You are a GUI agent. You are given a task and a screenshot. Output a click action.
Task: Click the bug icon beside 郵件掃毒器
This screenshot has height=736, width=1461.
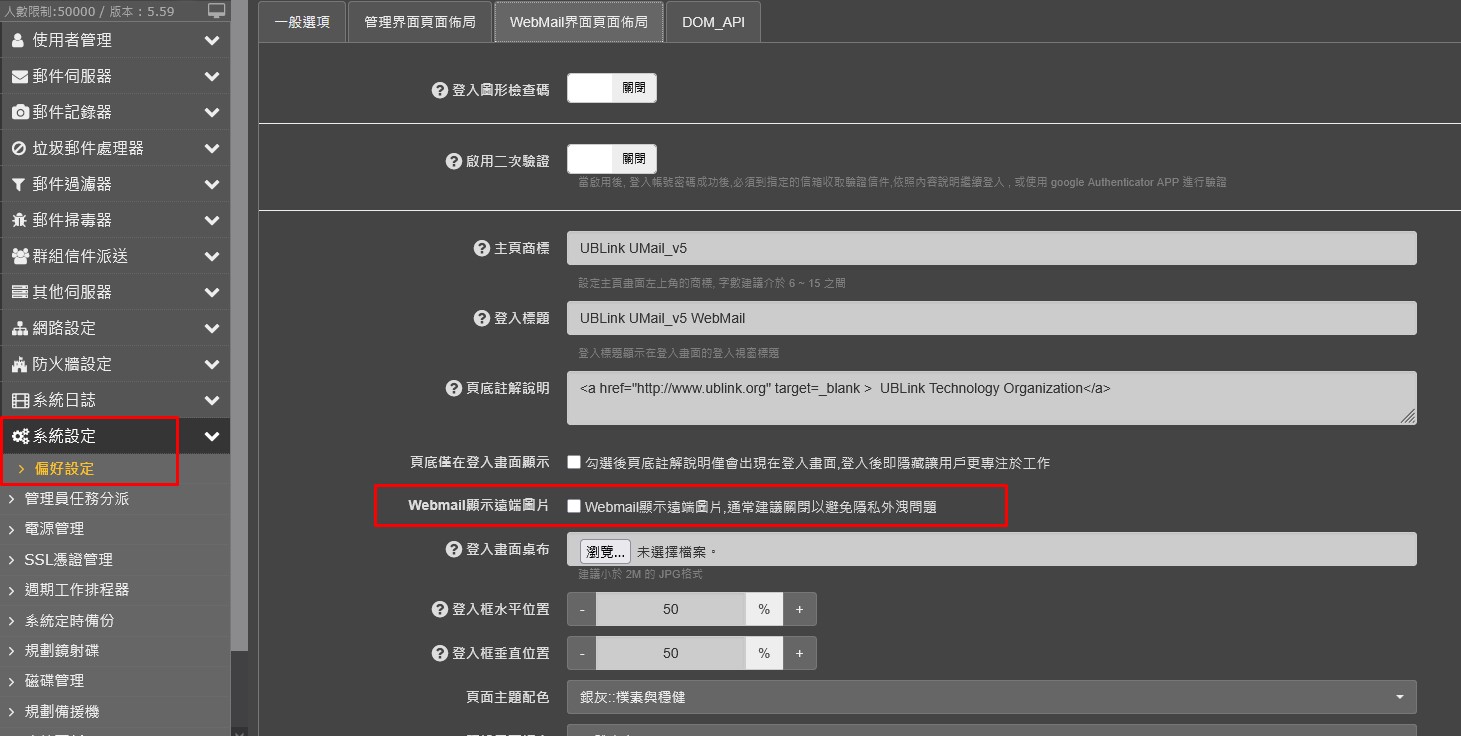[x=18, y=220]
